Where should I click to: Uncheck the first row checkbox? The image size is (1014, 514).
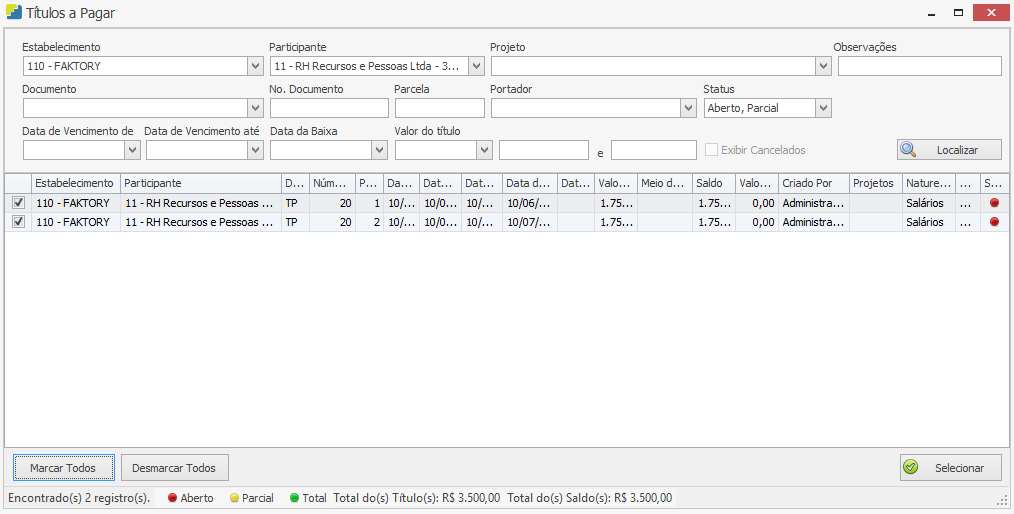[x=18, y=203]
